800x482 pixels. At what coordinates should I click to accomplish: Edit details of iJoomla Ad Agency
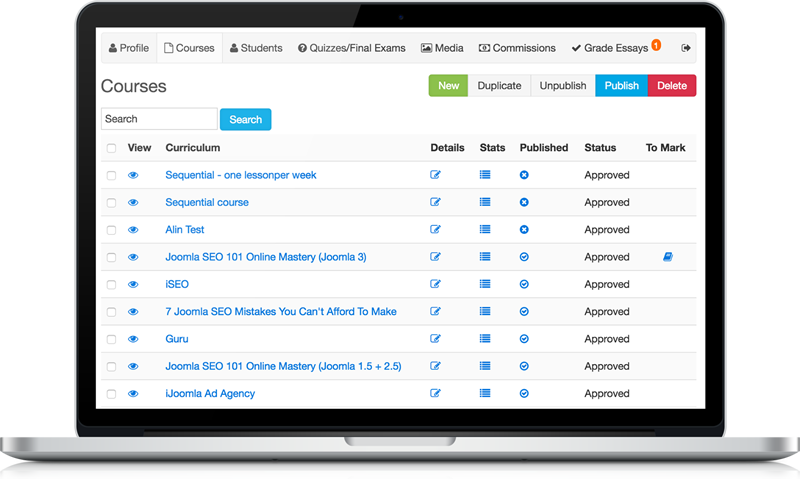(x=435, y=393)
